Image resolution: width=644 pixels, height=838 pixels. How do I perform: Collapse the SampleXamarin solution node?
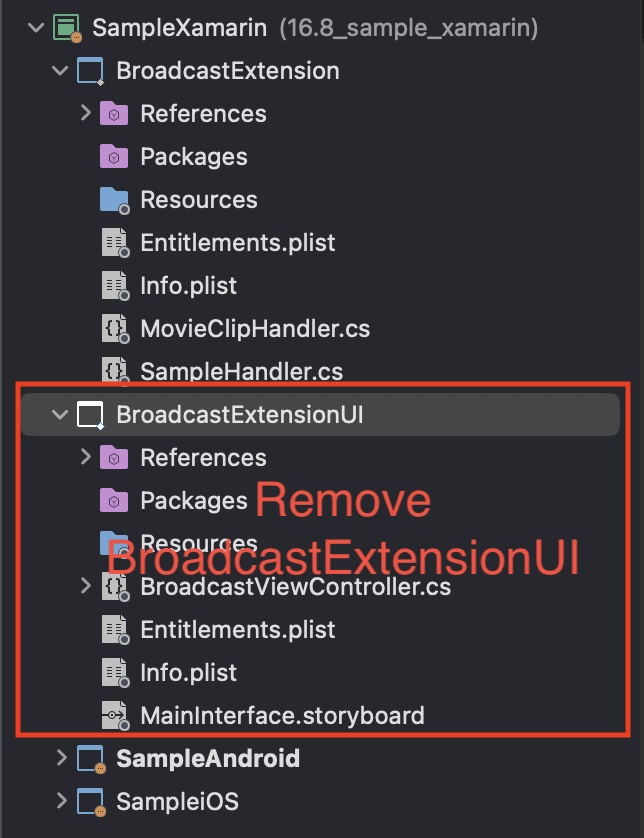[36, 27]
